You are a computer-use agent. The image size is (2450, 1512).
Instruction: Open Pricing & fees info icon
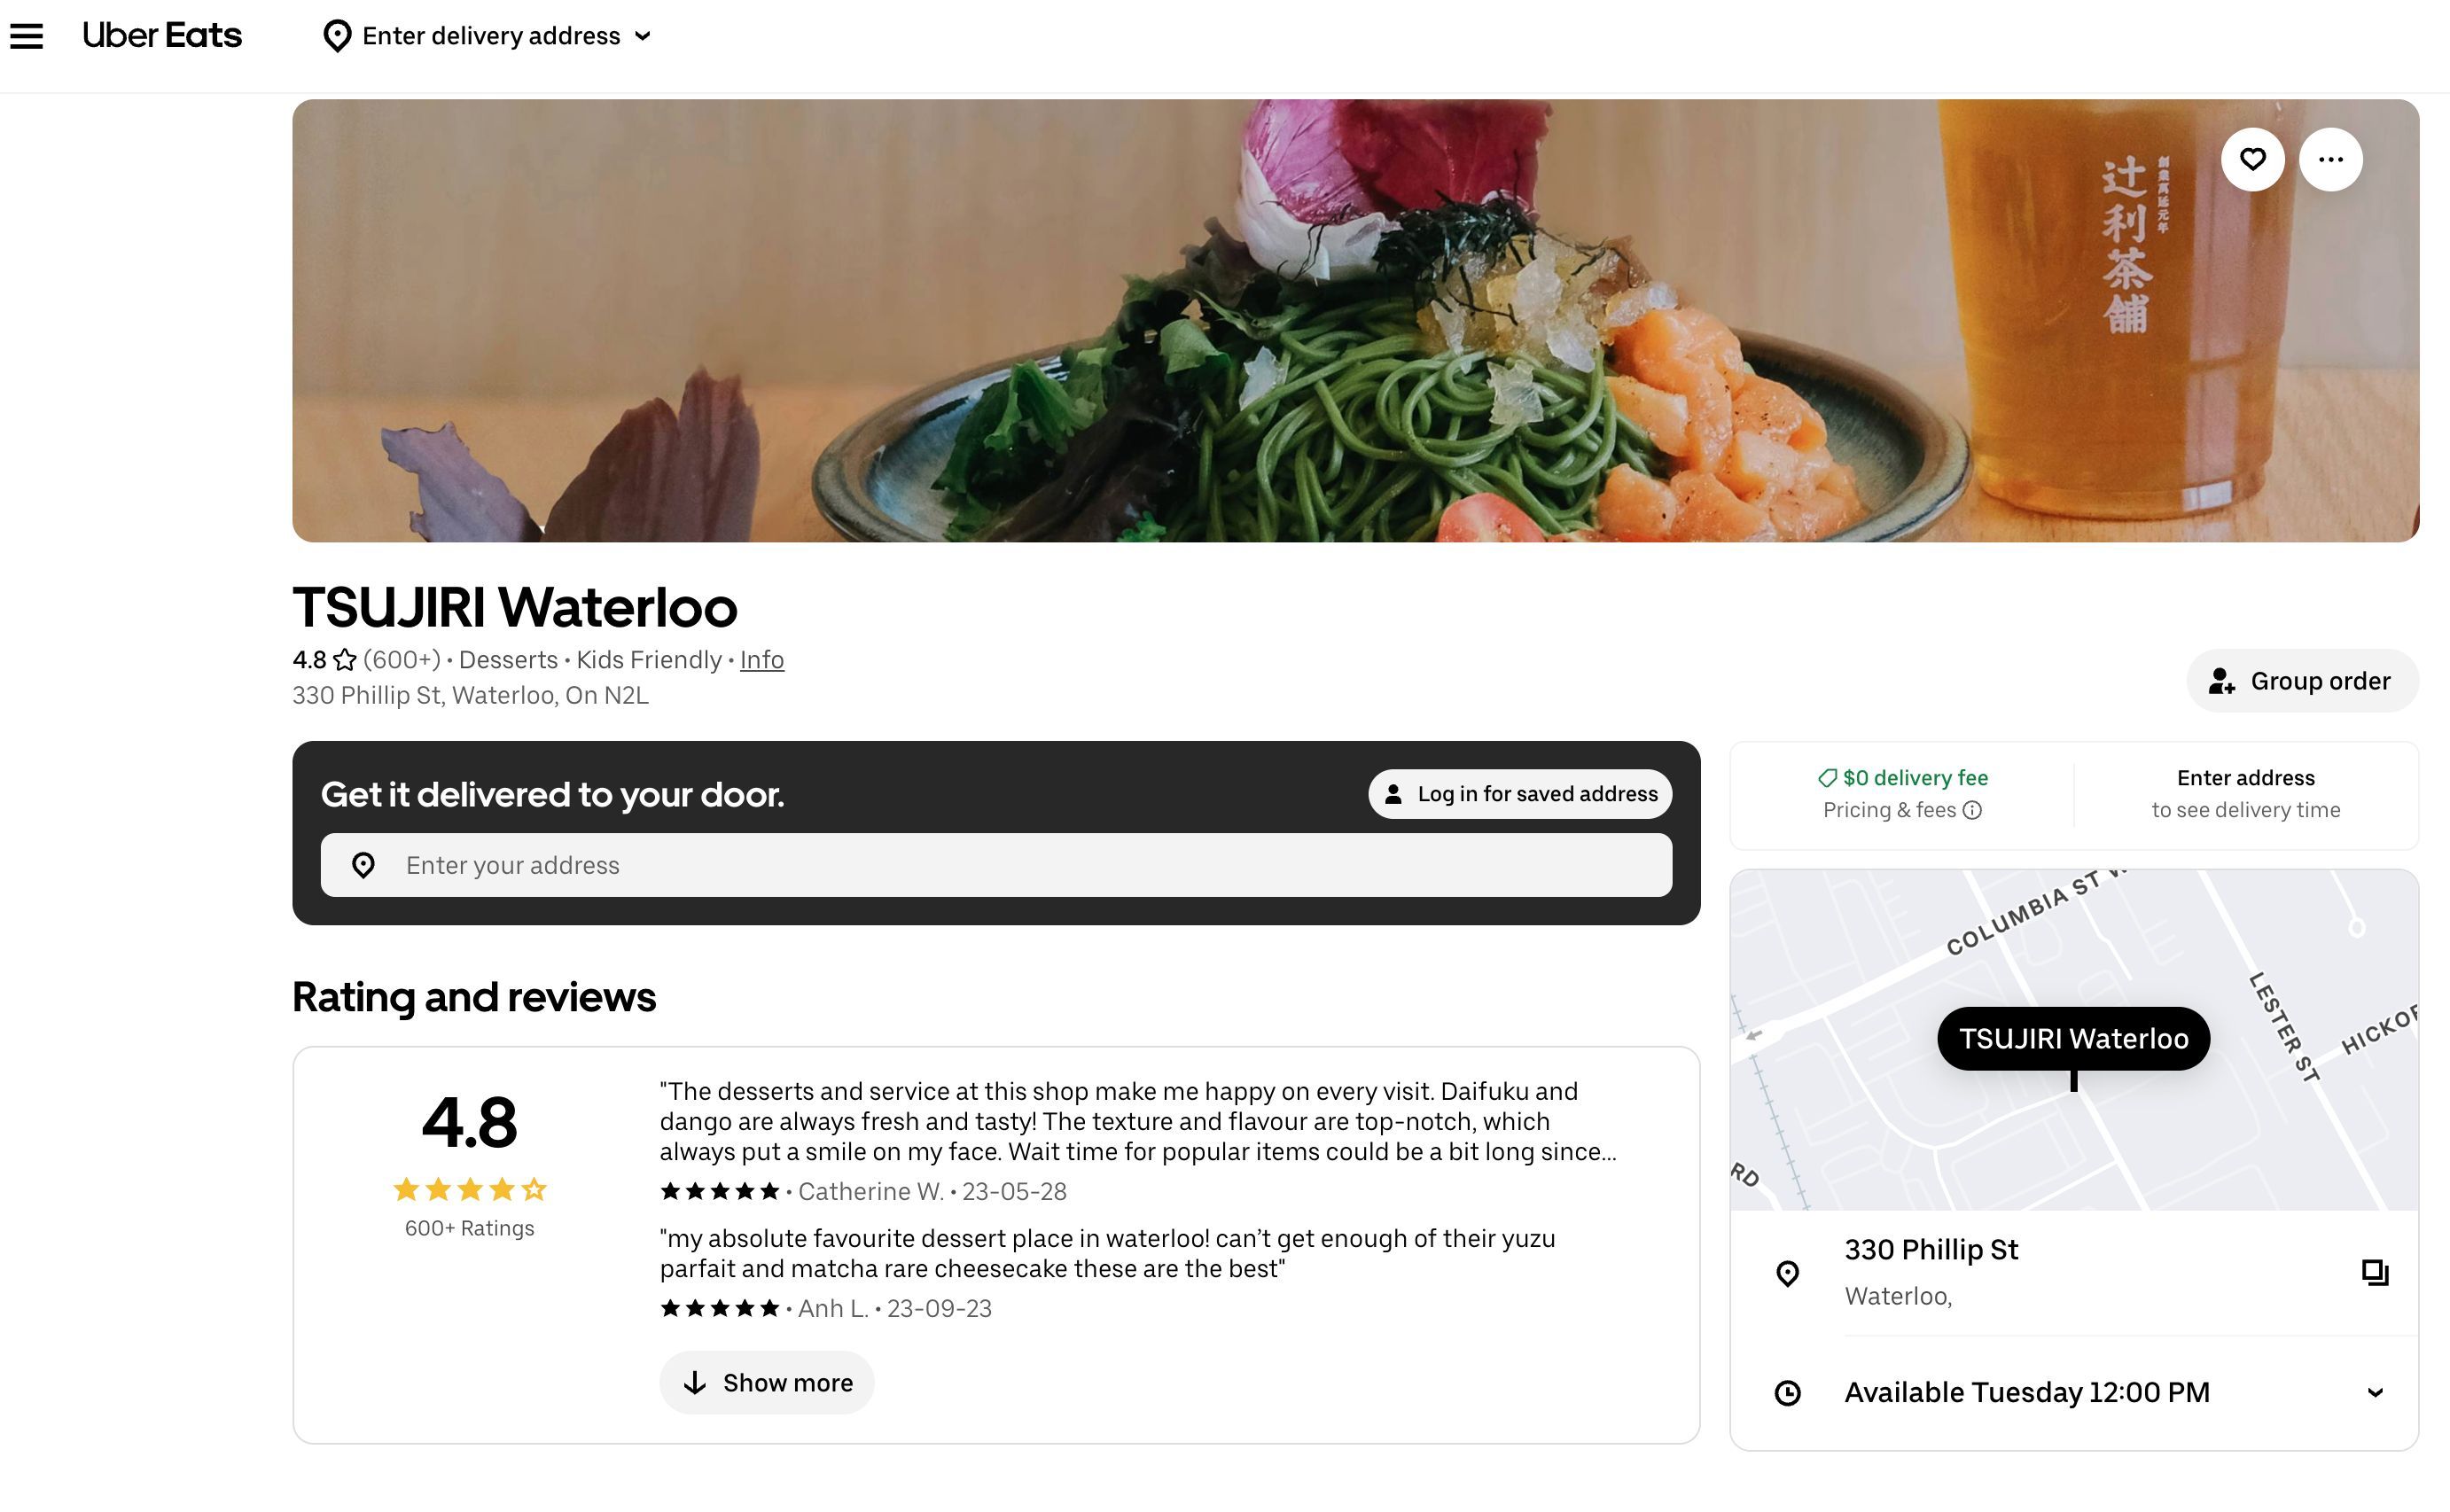(x=1972, y=810)
